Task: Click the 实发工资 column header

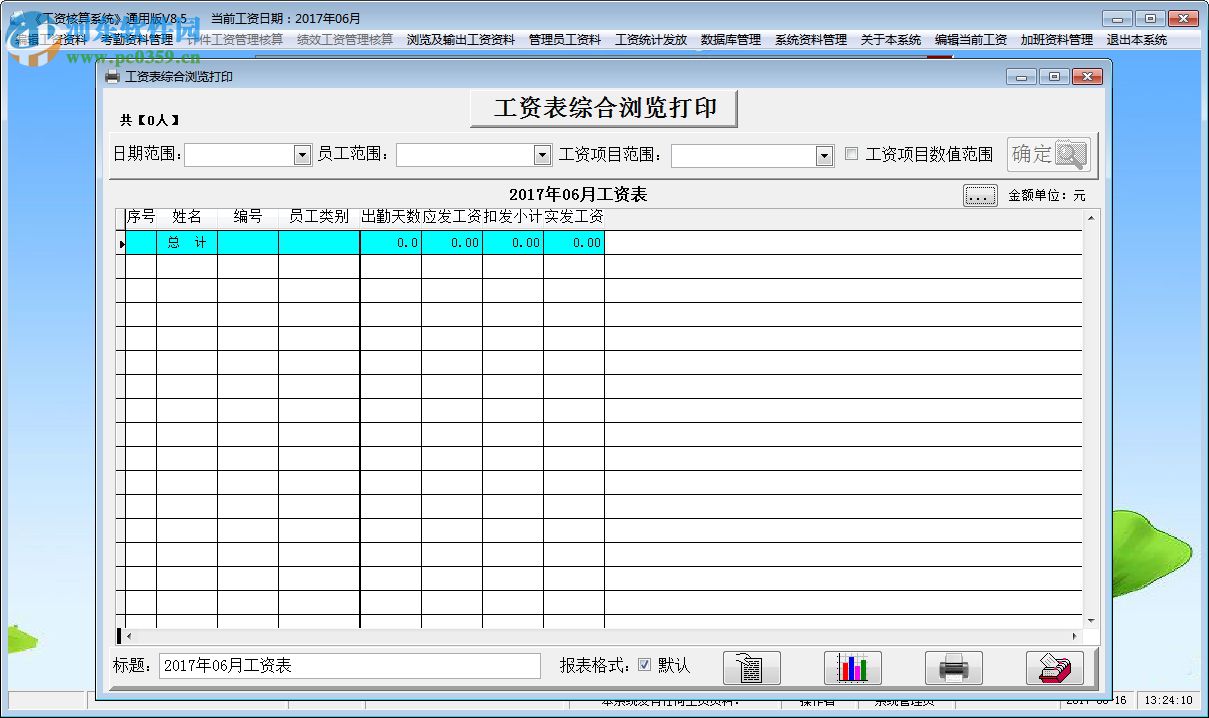Action: click(x=574, y=216)
